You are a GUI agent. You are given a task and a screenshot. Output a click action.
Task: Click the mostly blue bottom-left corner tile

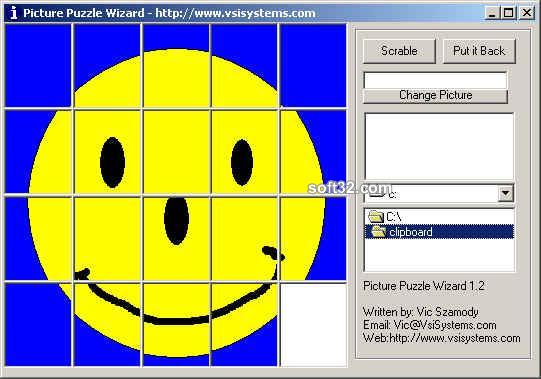click(38, 325)
